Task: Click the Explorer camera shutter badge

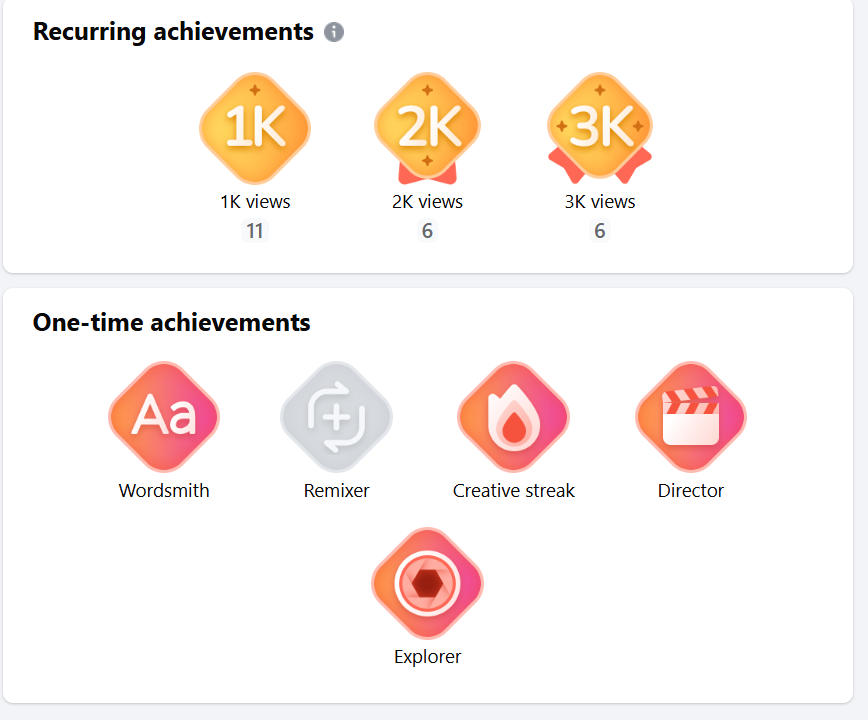Action: [427, 583]
